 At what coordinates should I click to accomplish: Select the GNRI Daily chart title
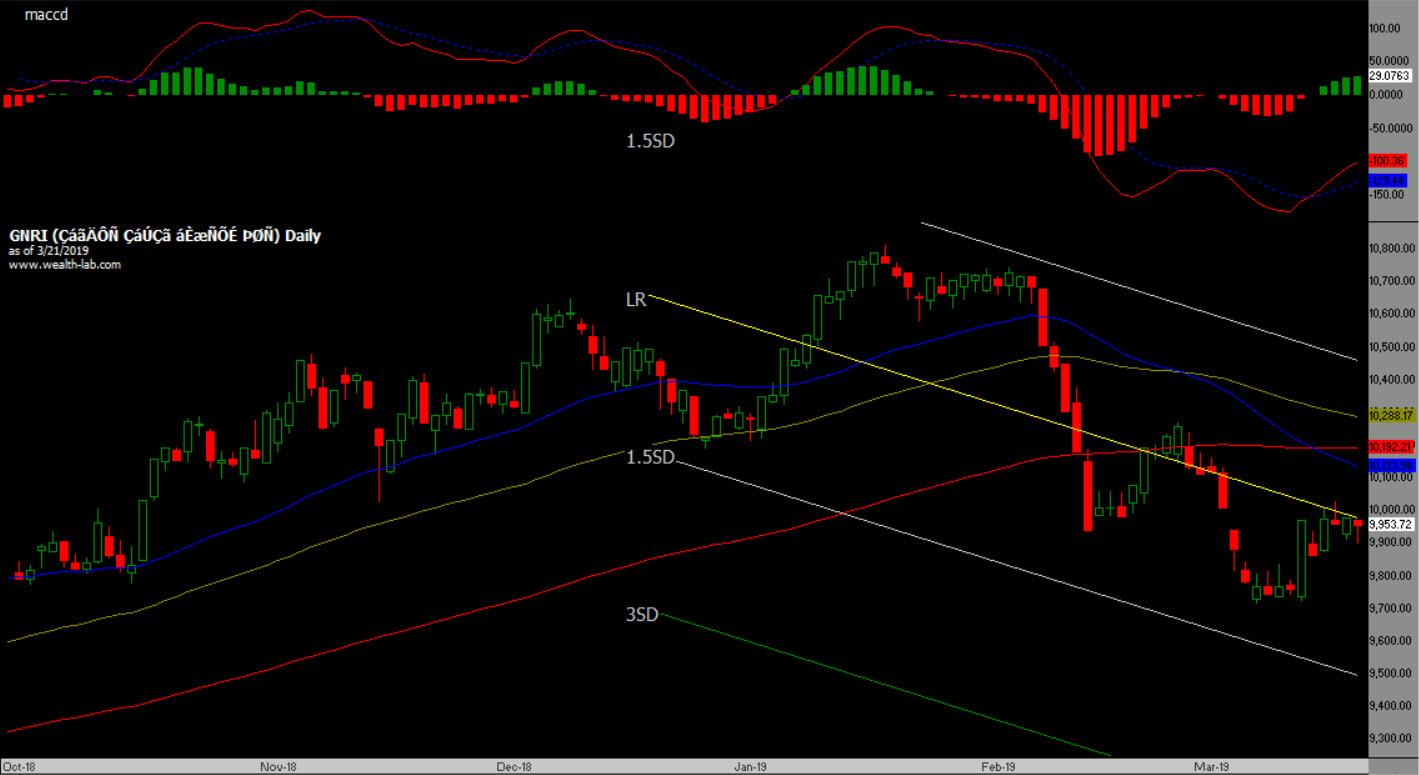(165, 236)
